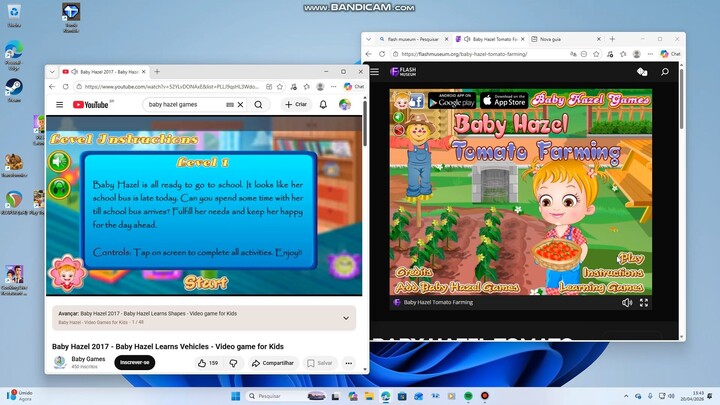Open Edge settings menu in YouTube window
Viewport: 720px width, 405px height.
[333, 86]
